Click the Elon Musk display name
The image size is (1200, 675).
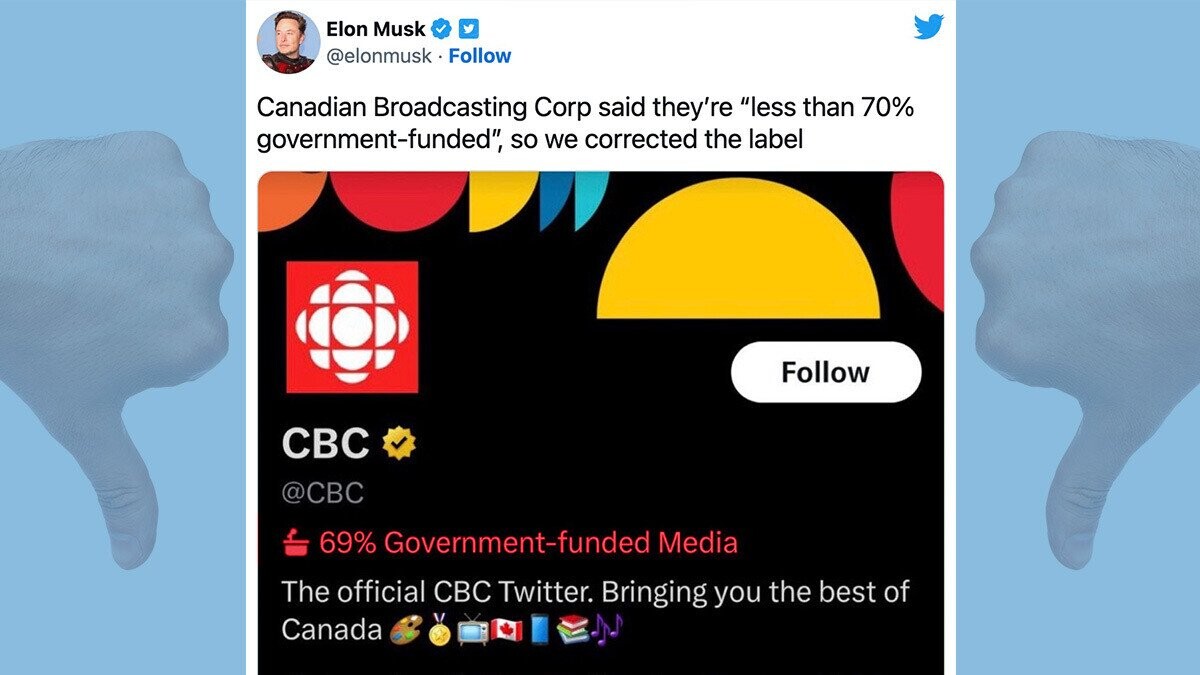coord(375,28)
